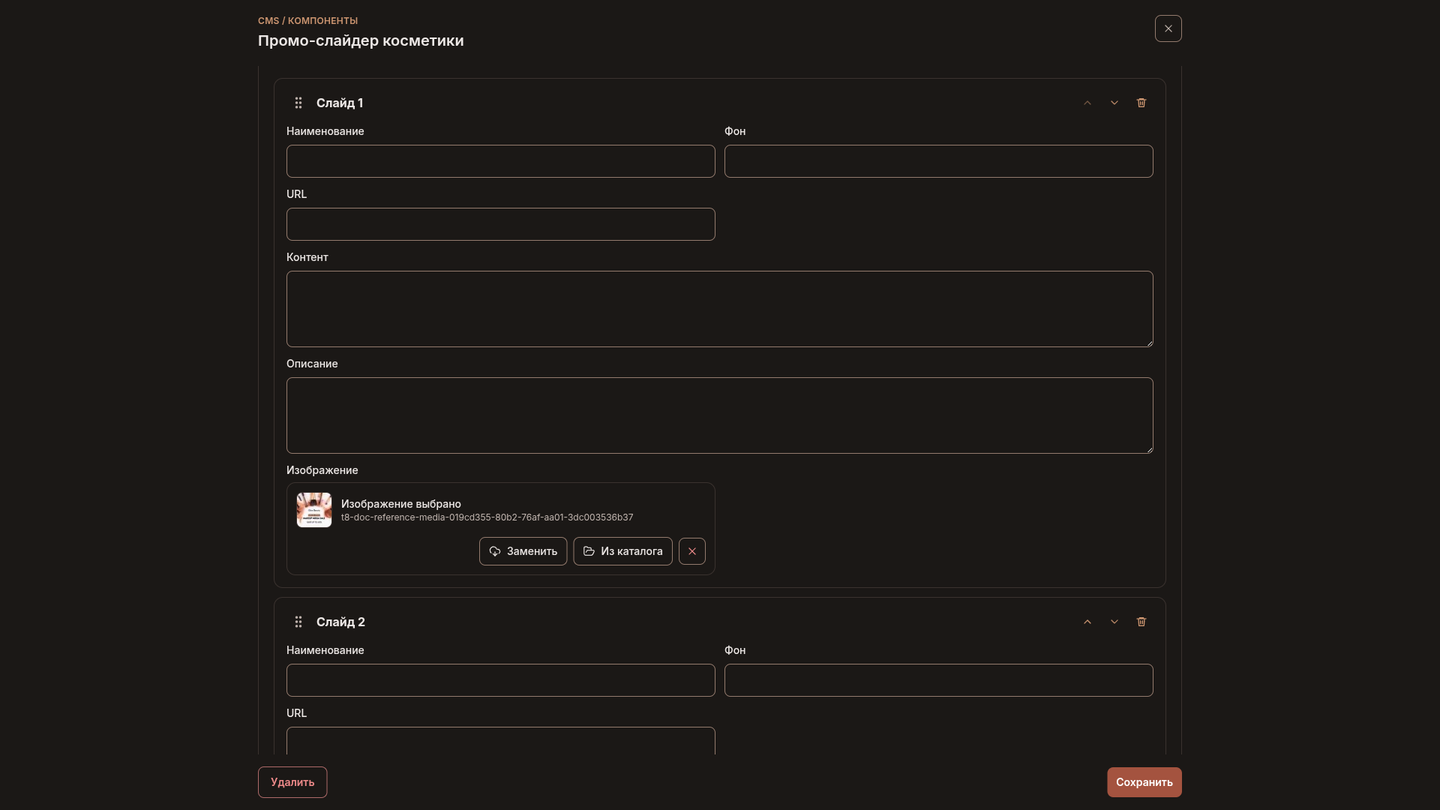This screenshot has height=810, width=1440.
Task: Close the Промо-слайдер косметики editor
Action: coord(1168,28)
